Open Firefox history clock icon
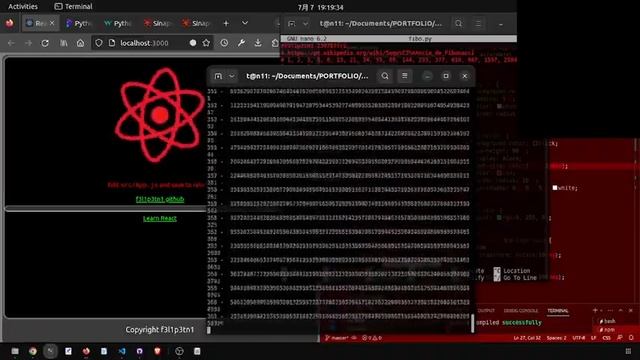Viewport: 640px width, 360px height. tap(224, 43)
